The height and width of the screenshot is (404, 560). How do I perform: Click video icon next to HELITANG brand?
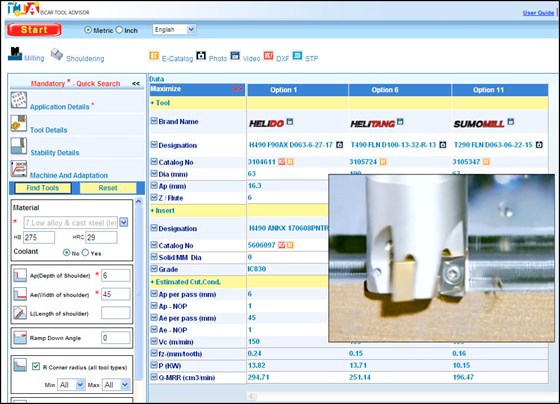[400, 121]
